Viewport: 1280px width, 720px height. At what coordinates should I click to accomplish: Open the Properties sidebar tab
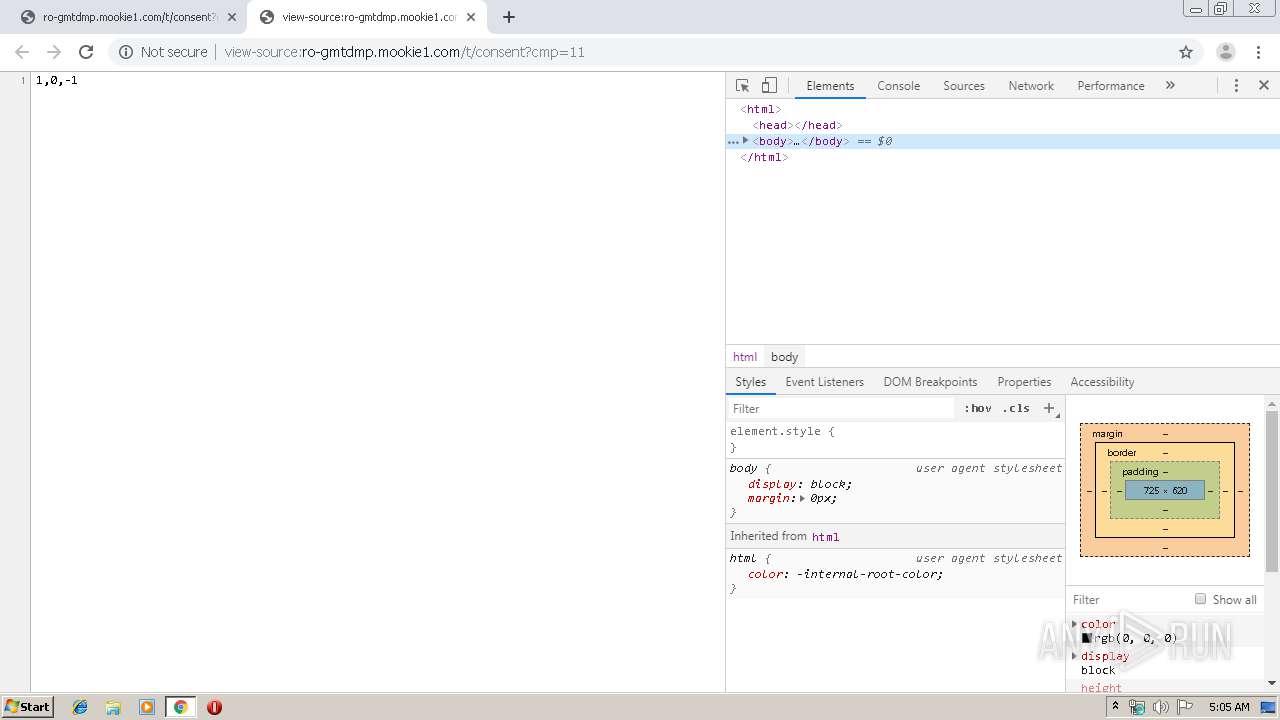(1024, 382)
